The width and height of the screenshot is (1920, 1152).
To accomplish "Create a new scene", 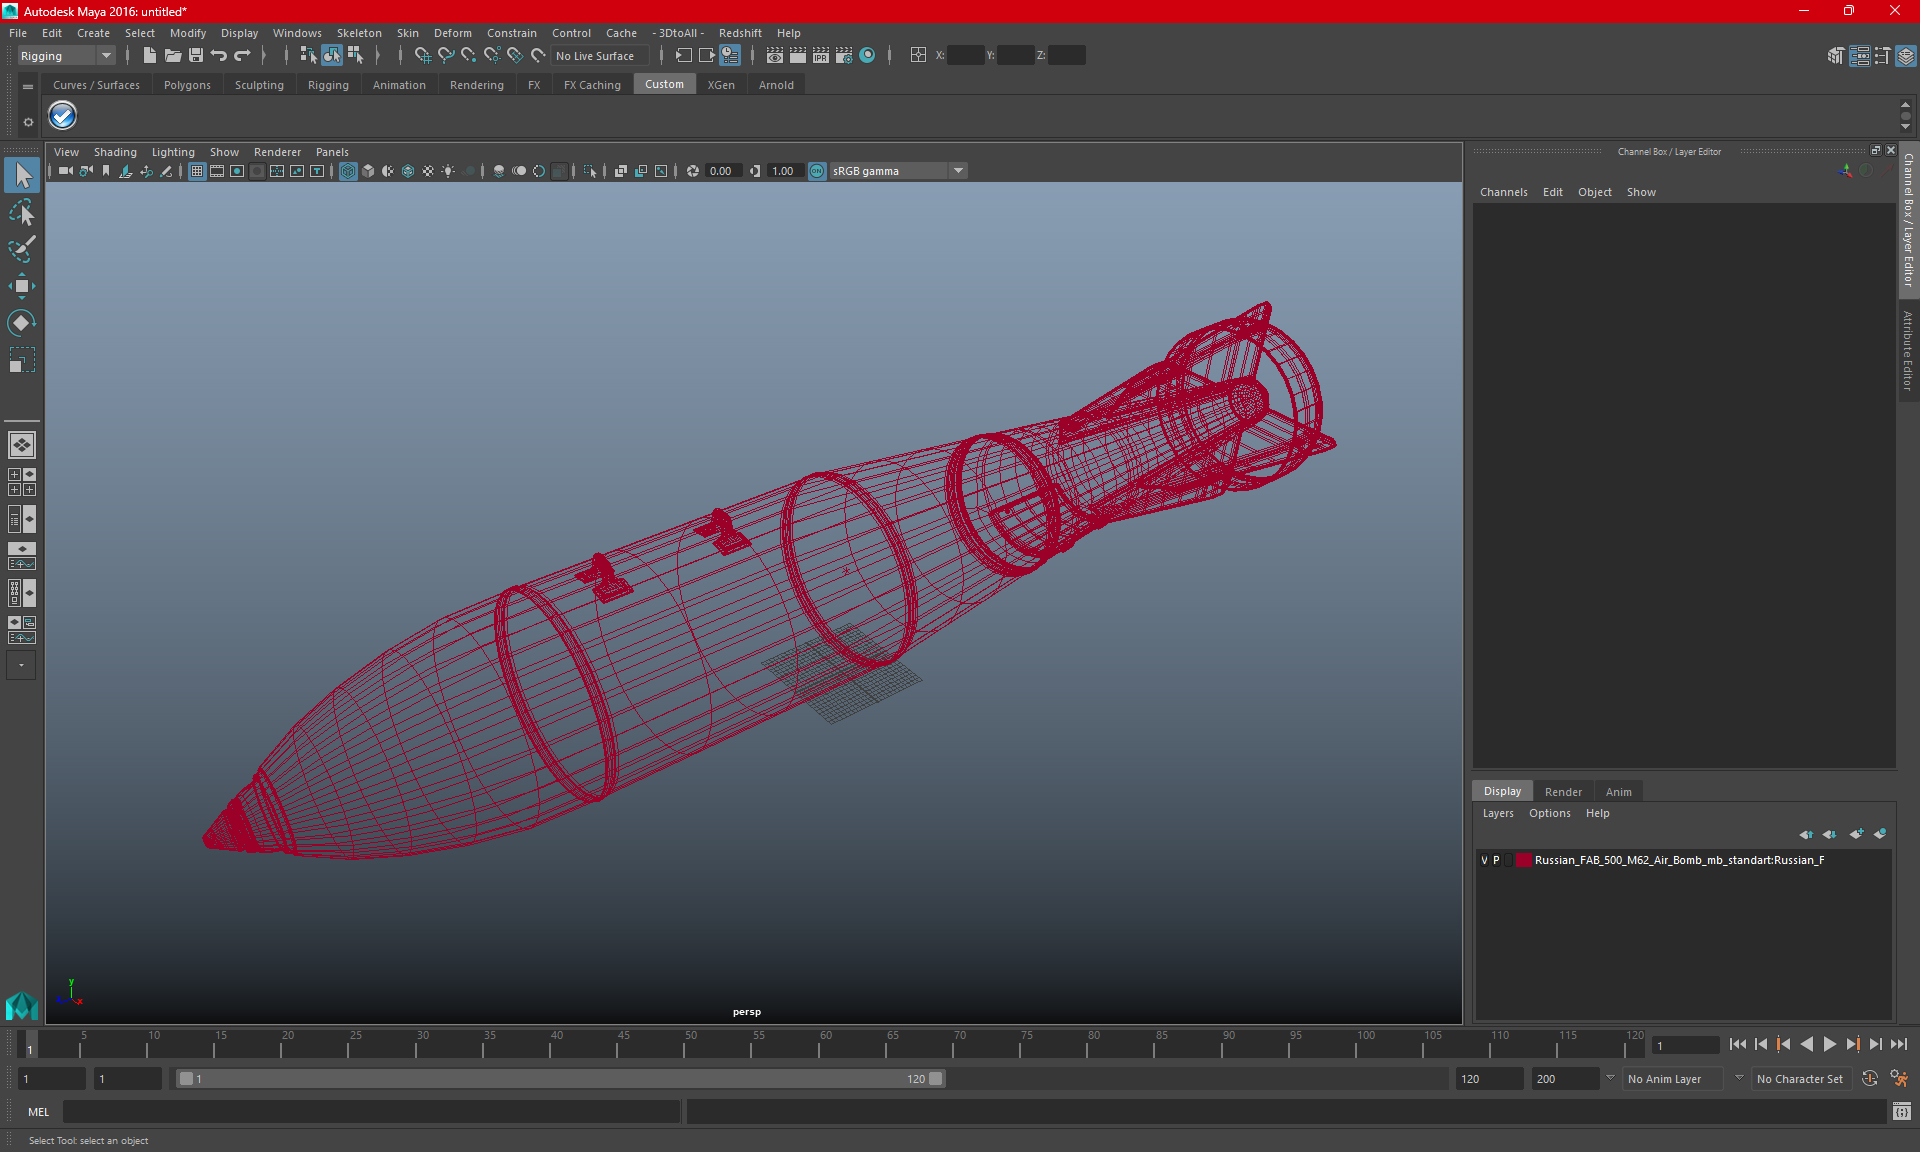I will 149,56.
